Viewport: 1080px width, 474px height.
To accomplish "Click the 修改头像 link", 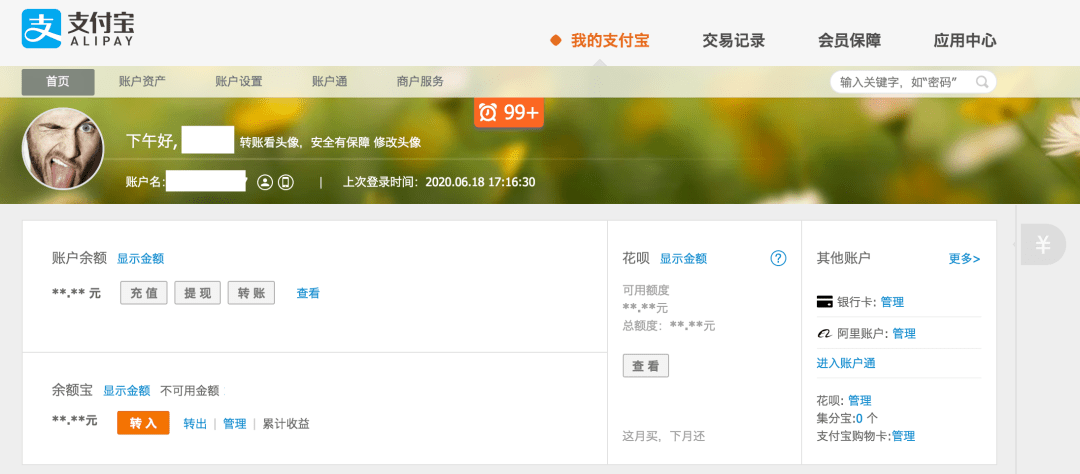I will tap(397, 143).
